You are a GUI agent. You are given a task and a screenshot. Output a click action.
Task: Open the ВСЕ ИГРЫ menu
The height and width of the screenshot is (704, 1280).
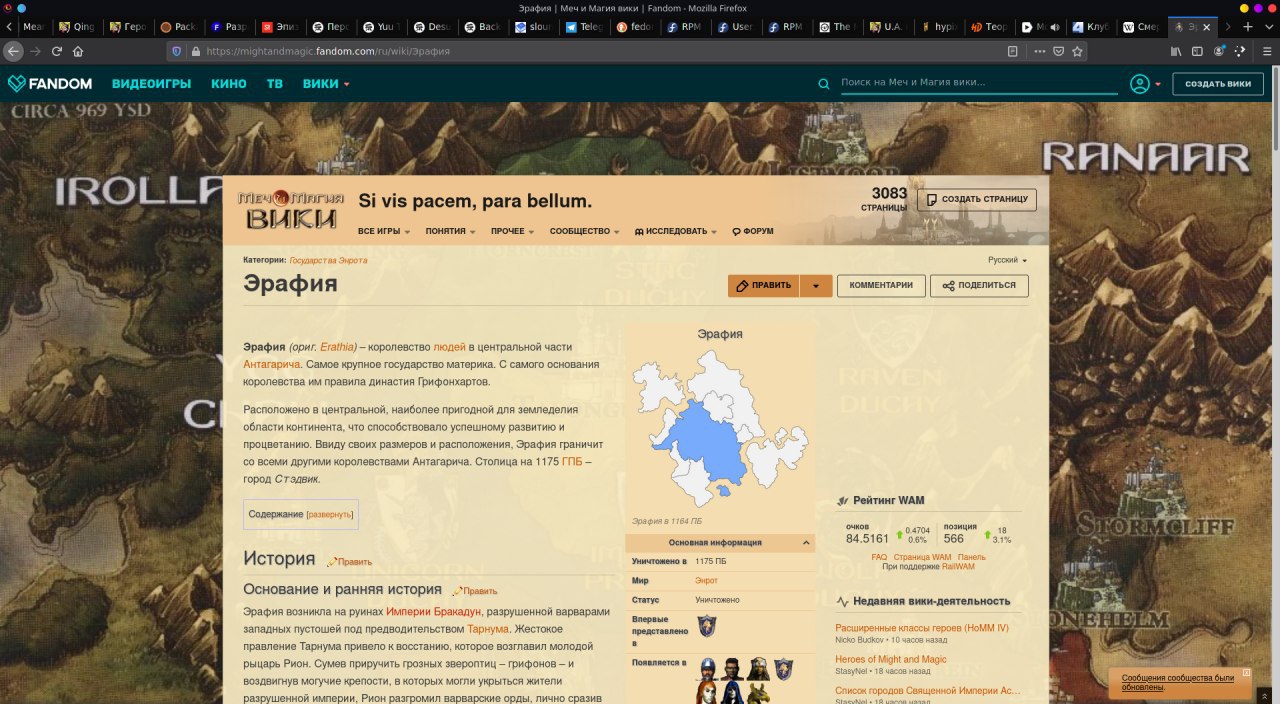384,231
